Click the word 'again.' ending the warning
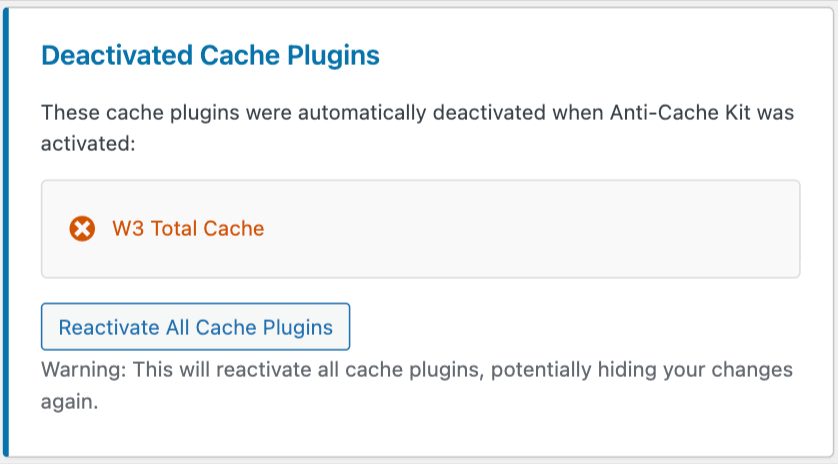The width and height of the screenshot is (838, 464). coord(69,402)
